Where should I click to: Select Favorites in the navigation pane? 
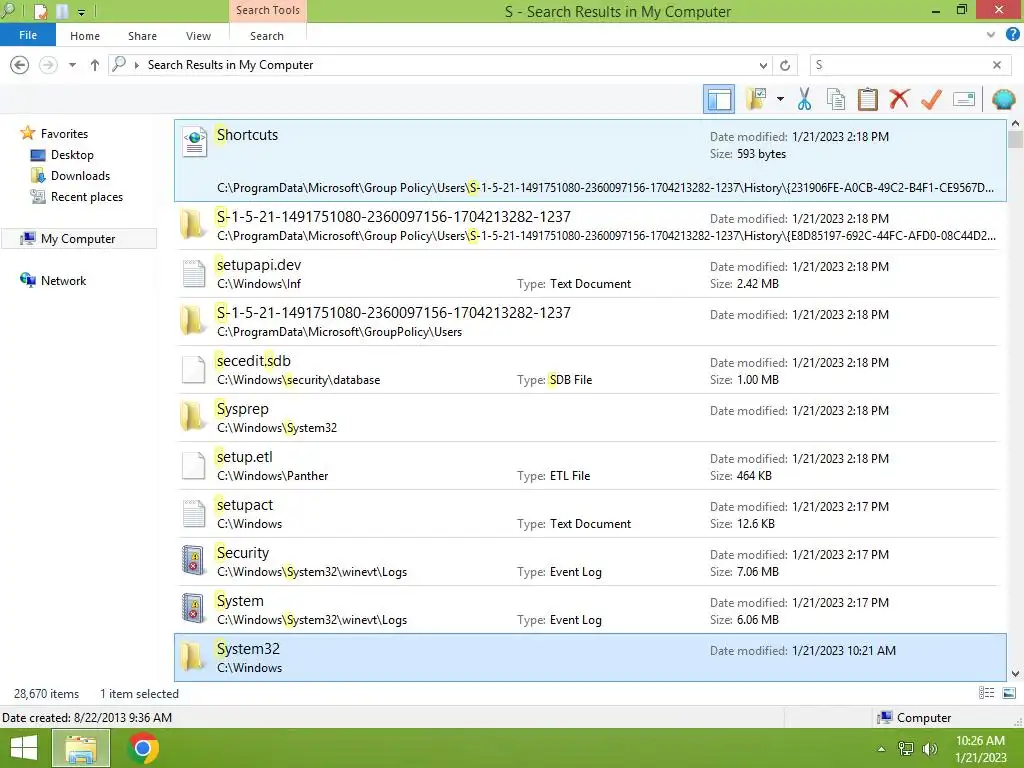point(64,133)
